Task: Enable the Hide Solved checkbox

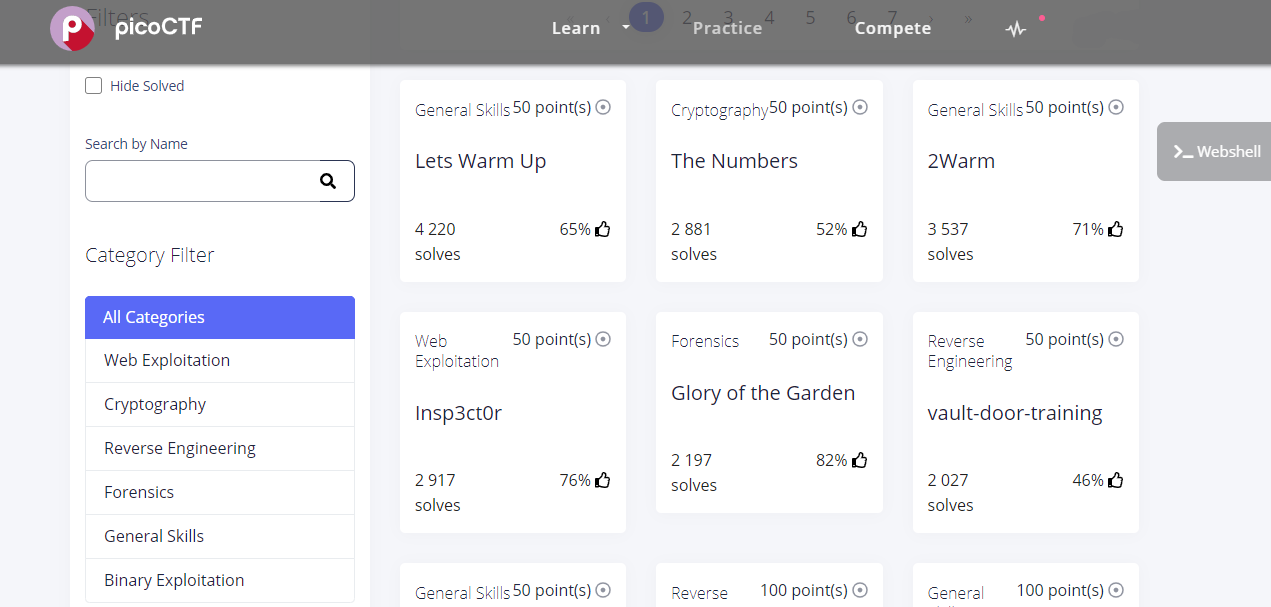Action: click(94, 86)
